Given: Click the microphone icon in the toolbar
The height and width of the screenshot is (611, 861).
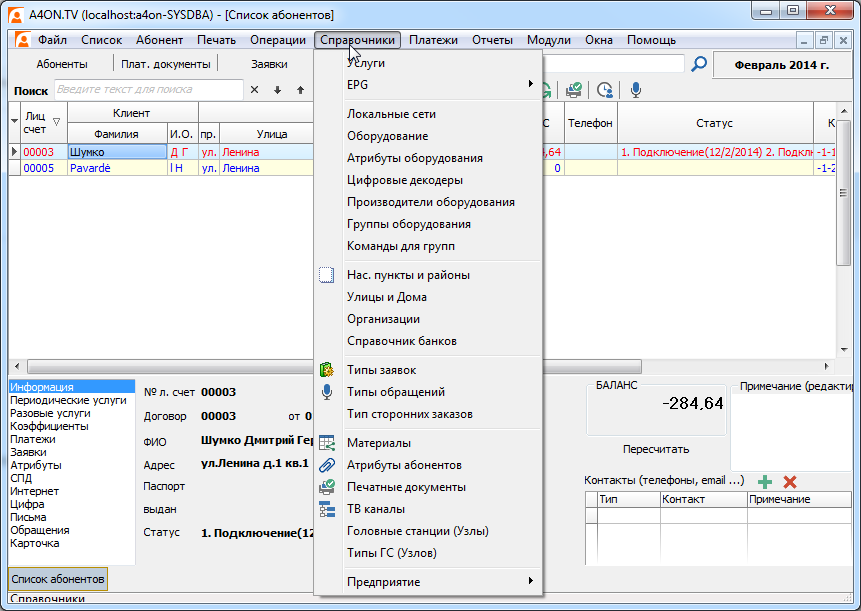Looking at the screenshot, I should (x=635, y=90).
